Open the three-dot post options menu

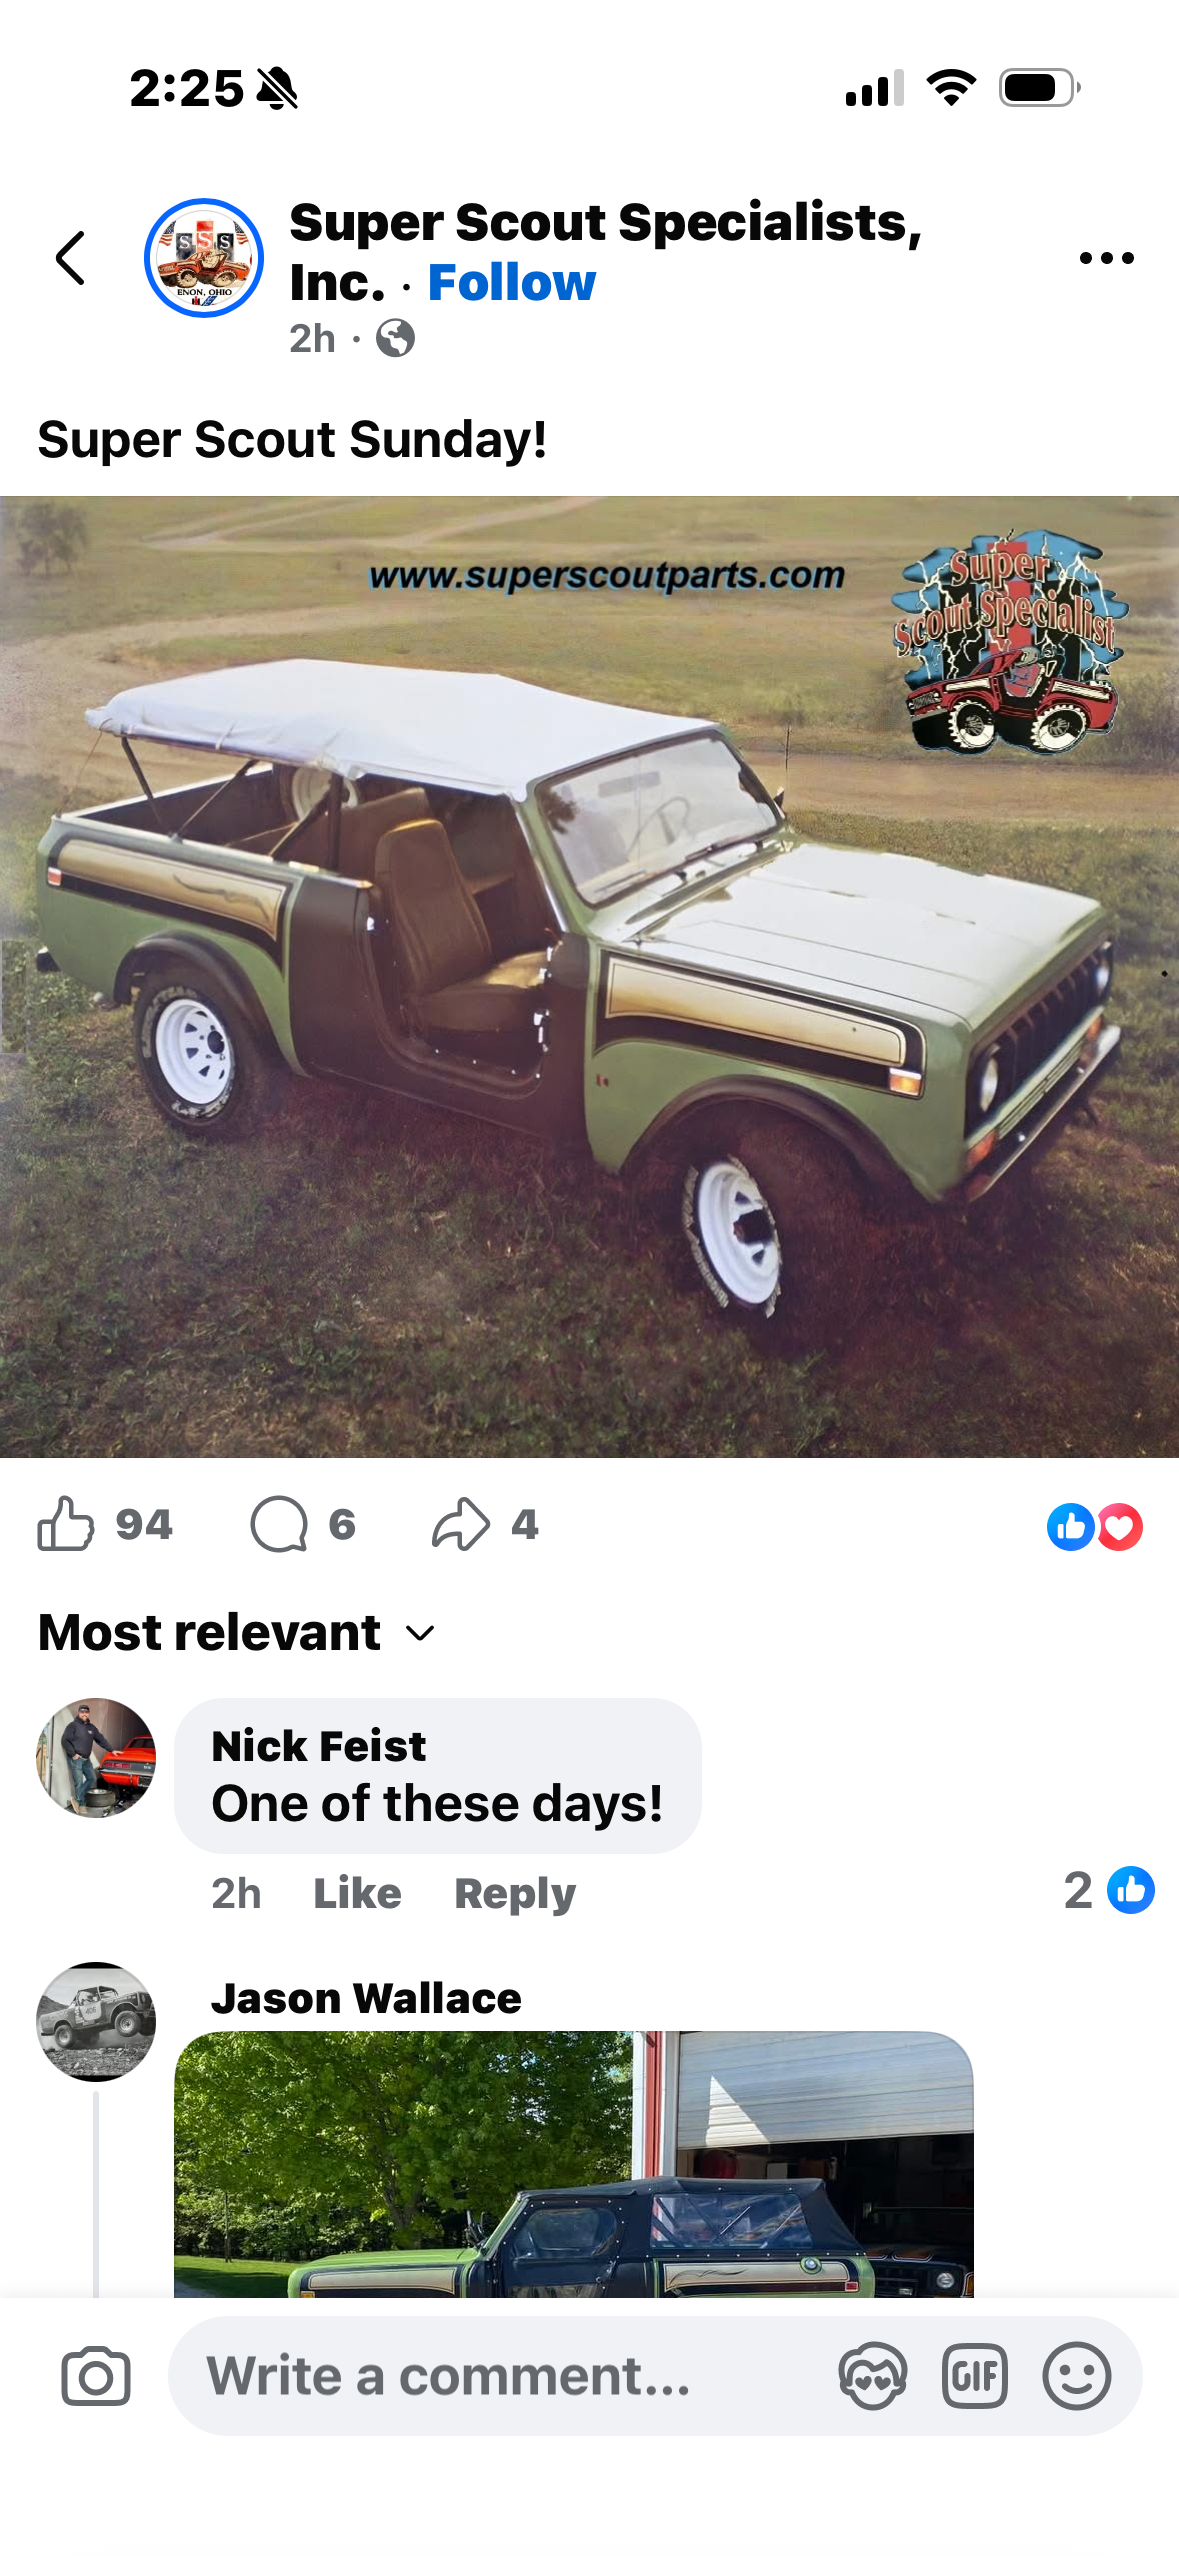tap(1106, 258)
